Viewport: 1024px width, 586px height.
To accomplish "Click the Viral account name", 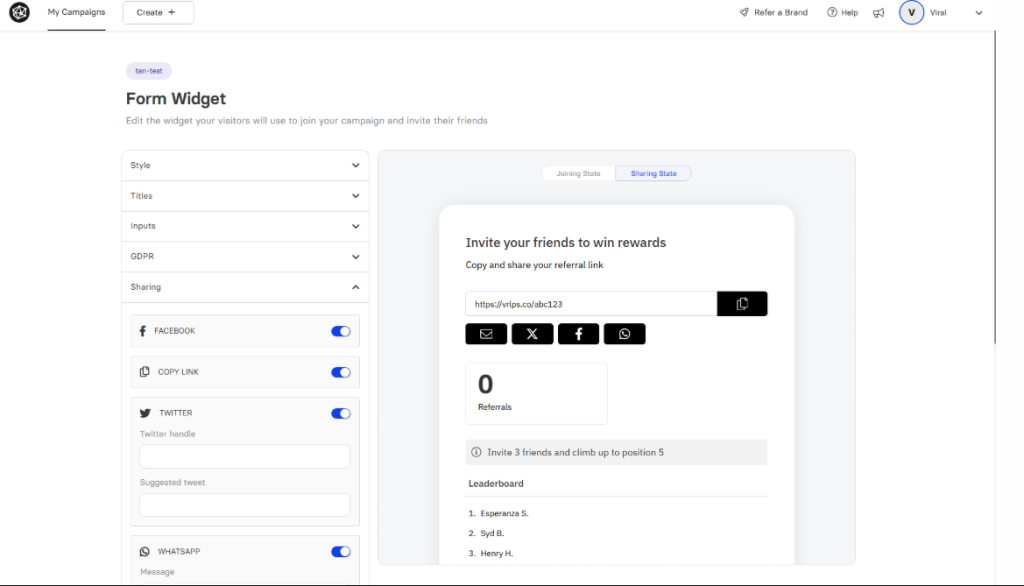I will coord(938,12).
